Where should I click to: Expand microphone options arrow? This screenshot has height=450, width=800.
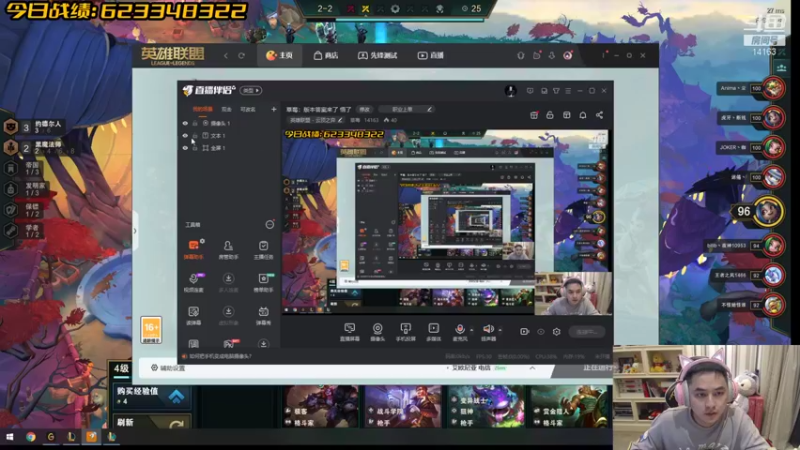click(x=471, y=330)
